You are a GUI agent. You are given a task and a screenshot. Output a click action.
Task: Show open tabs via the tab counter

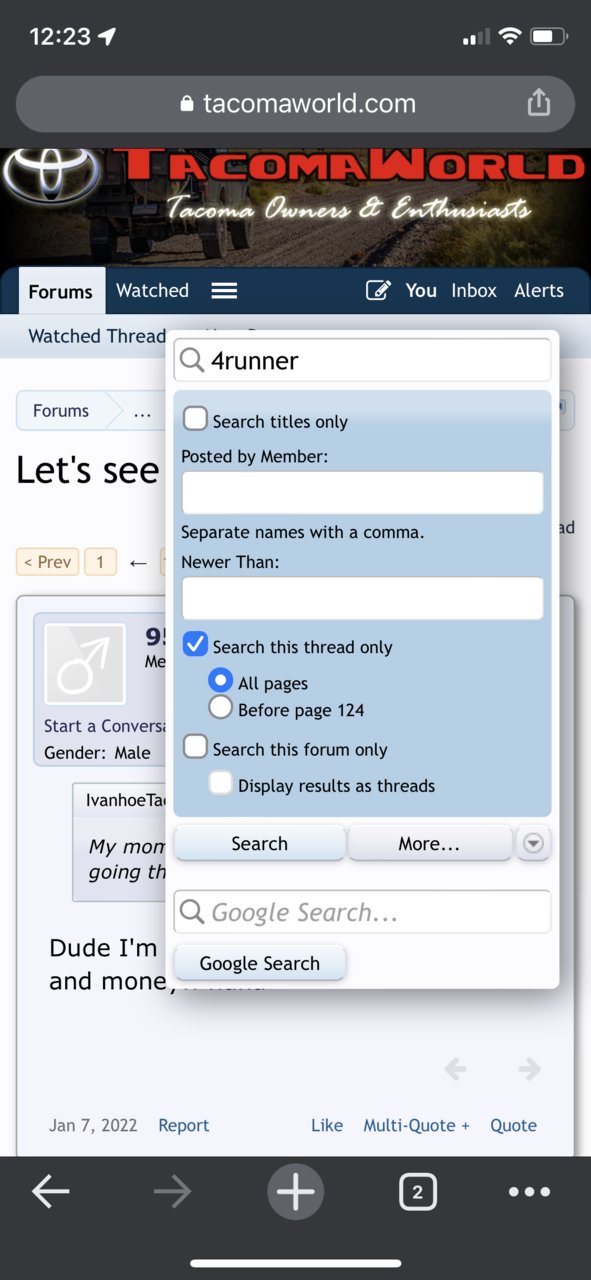[x=417, y=1191]
